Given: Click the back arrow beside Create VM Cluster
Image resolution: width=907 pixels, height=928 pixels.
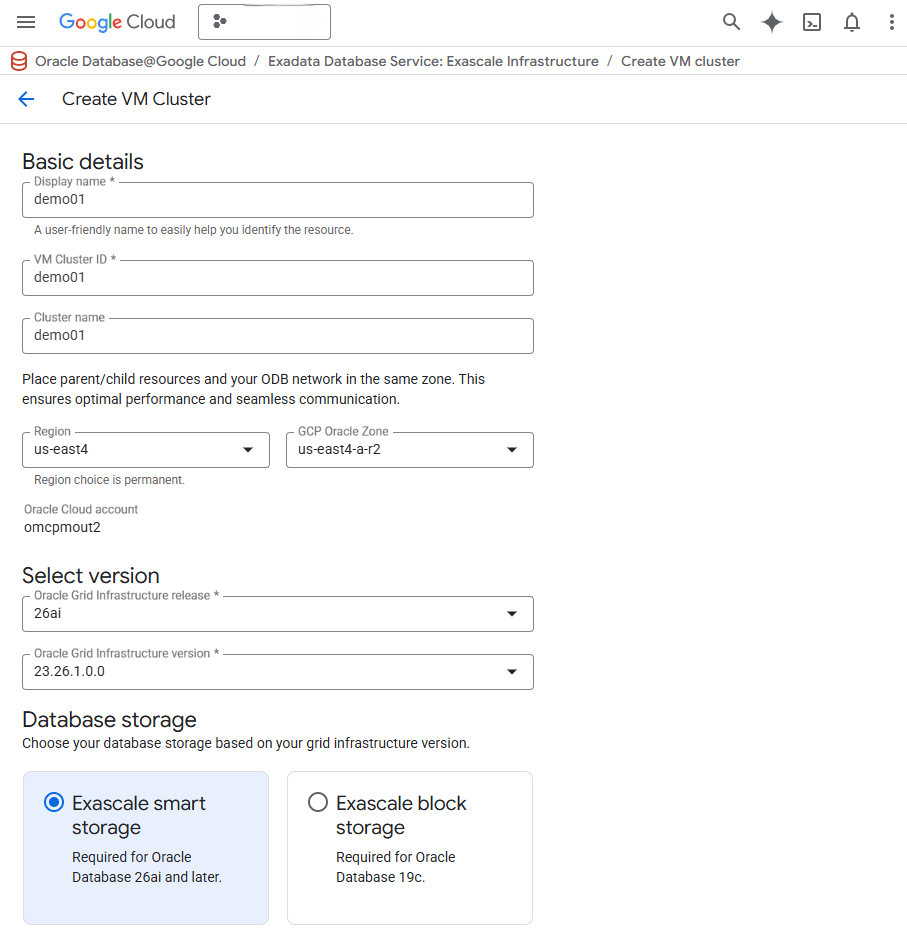Looking at the screenshot, I should coord(26,99).
